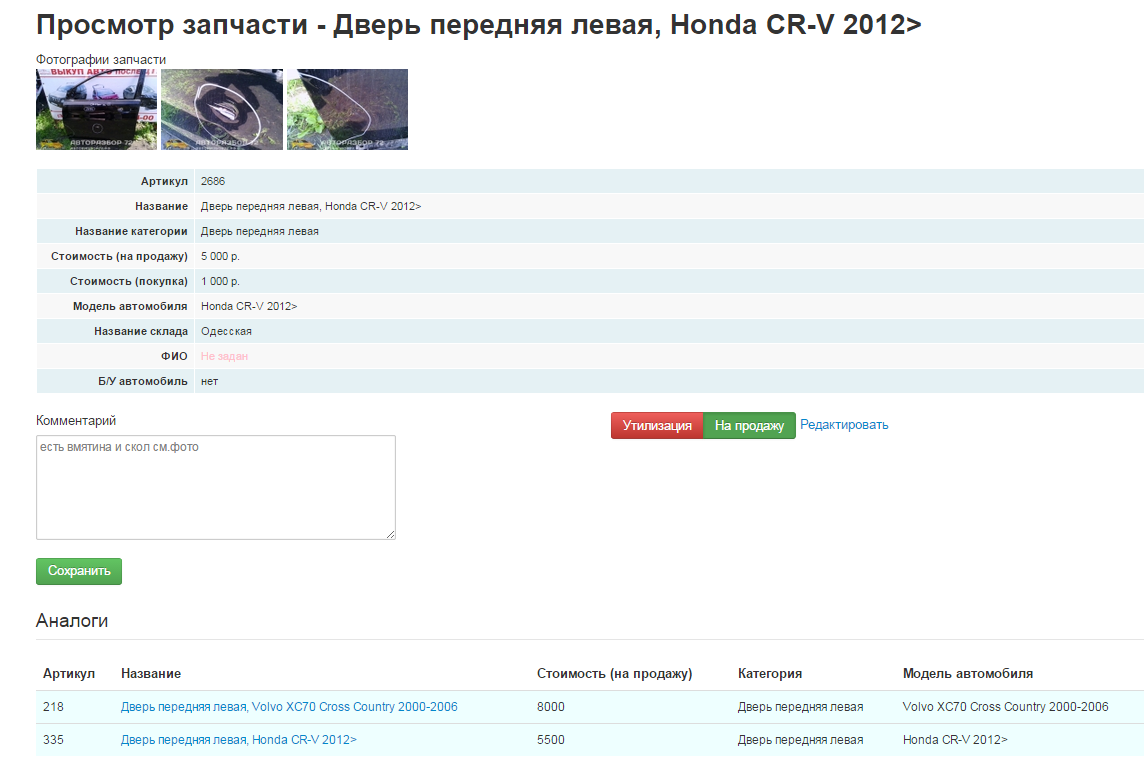Click the Артикул column header in analogs
The width and height of the screenshot is (1144, 779).
point(69,673)
